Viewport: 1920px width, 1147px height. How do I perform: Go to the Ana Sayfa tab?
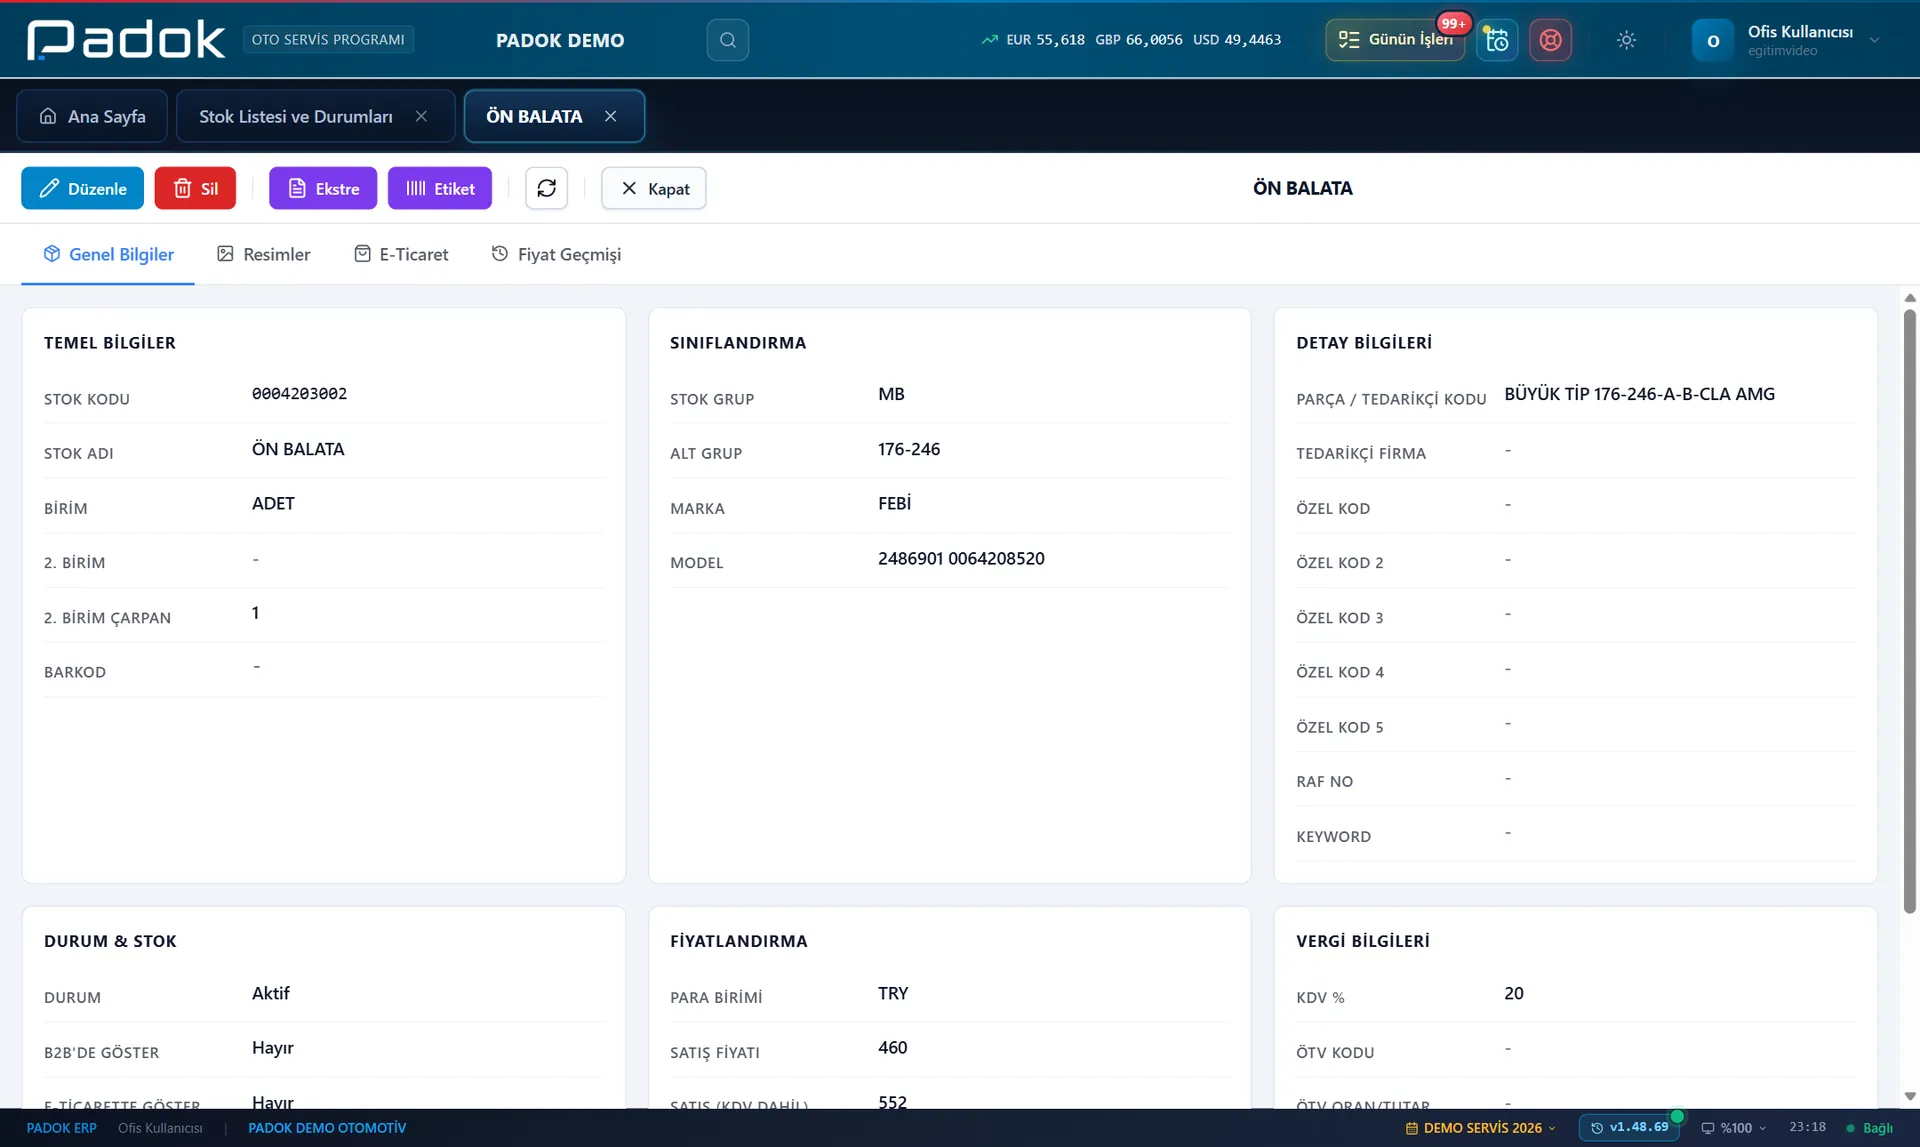click(x=92, y=116)
